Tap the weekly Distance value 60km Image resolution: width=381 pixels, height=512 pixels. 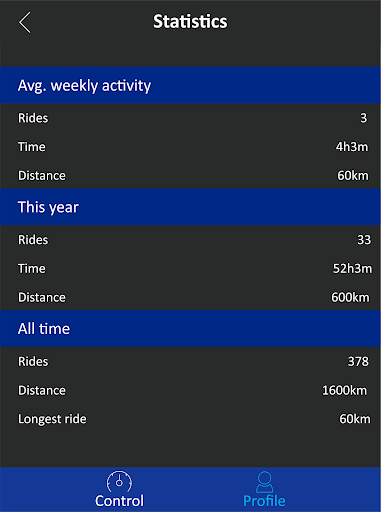[x=353, y=176]
